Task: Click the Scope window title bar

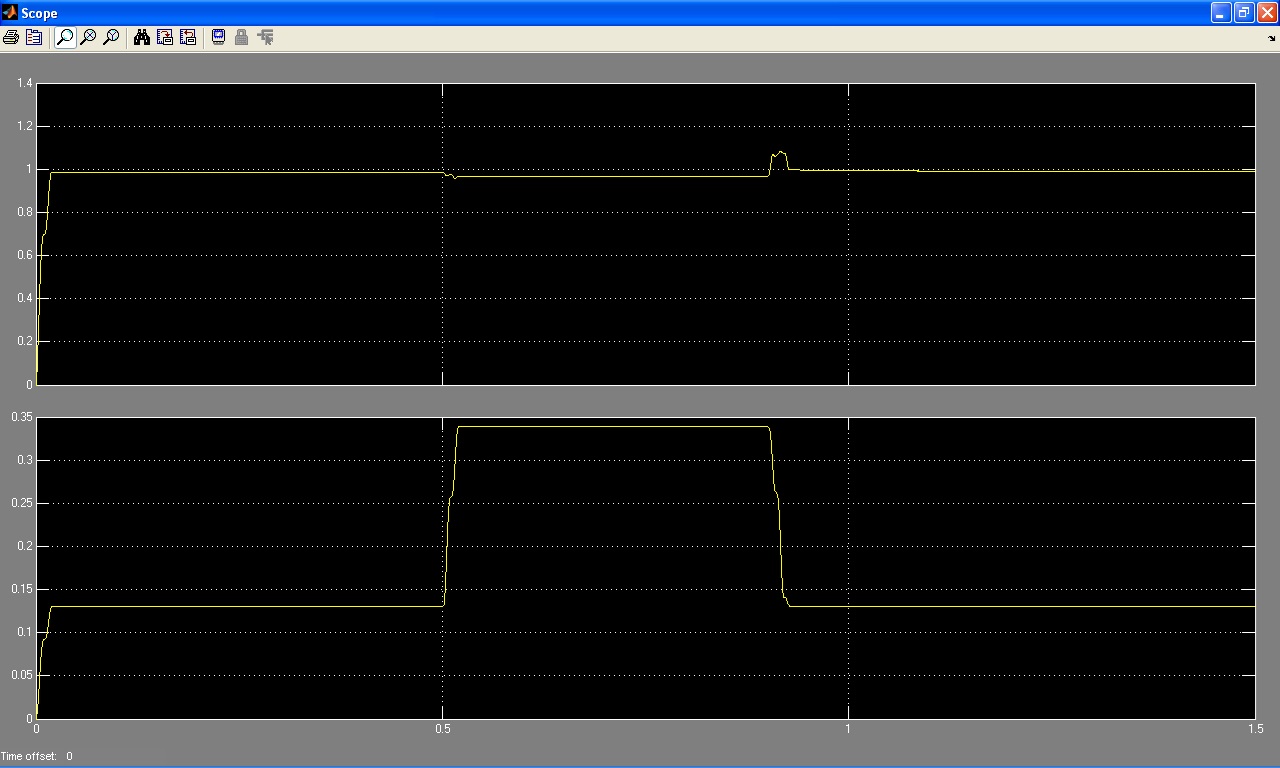Action: [600, 13]
